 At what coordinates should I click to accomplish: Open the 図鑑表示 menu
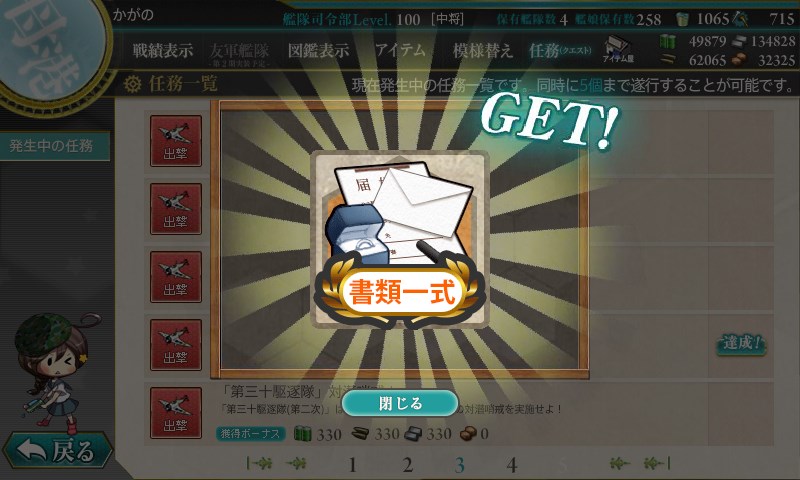point(318,50)
